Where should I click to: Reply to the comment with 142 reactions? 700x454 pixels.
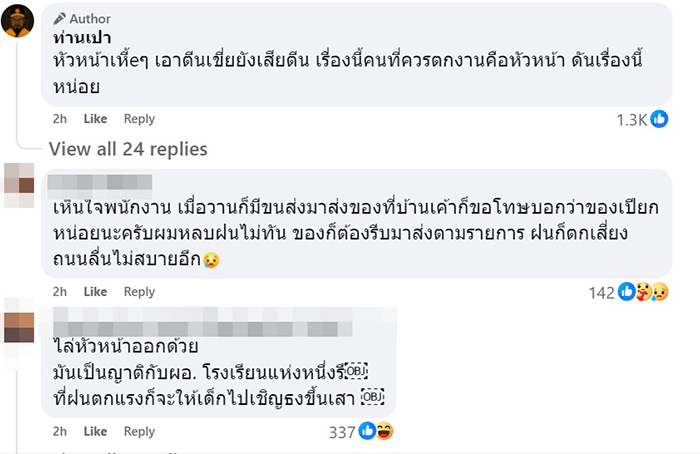point(139,292)
